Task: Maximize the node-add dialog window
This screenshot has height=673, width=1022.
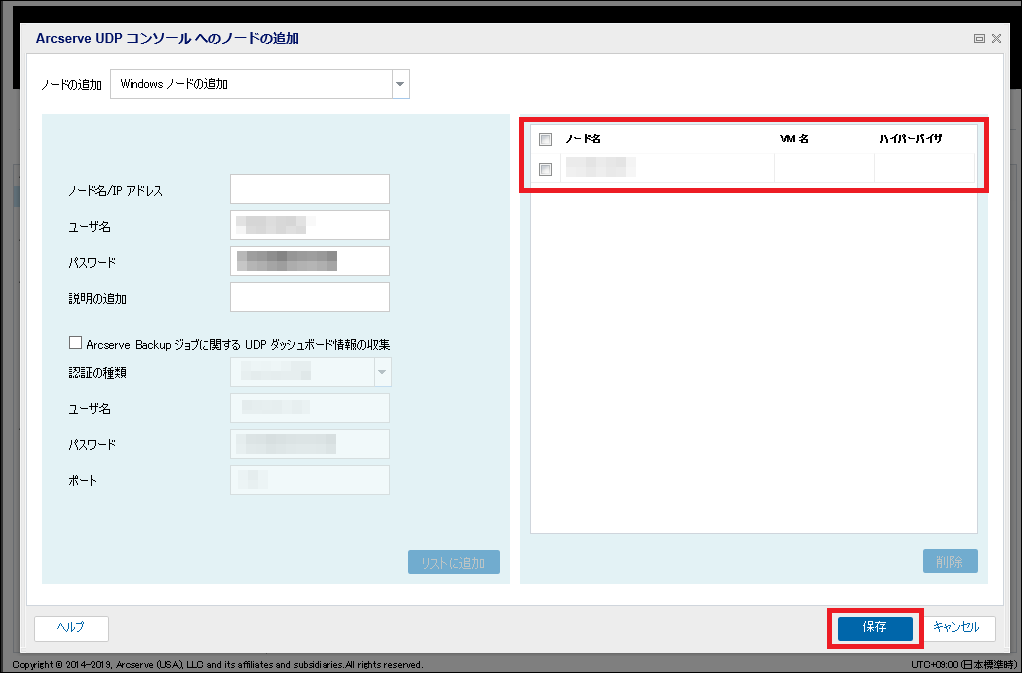Action: [979, 39]
